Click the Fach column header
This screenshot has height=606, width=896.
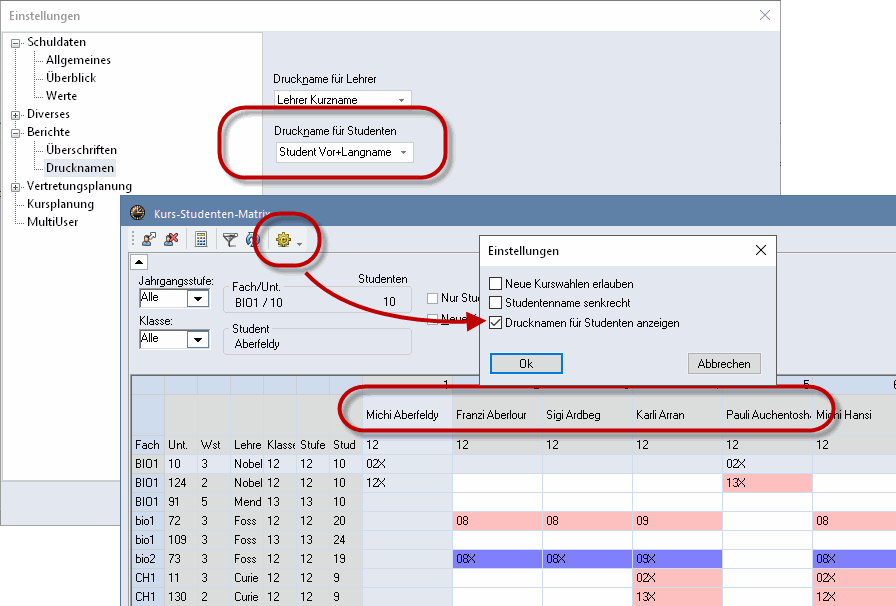click(x=147, y=445)
